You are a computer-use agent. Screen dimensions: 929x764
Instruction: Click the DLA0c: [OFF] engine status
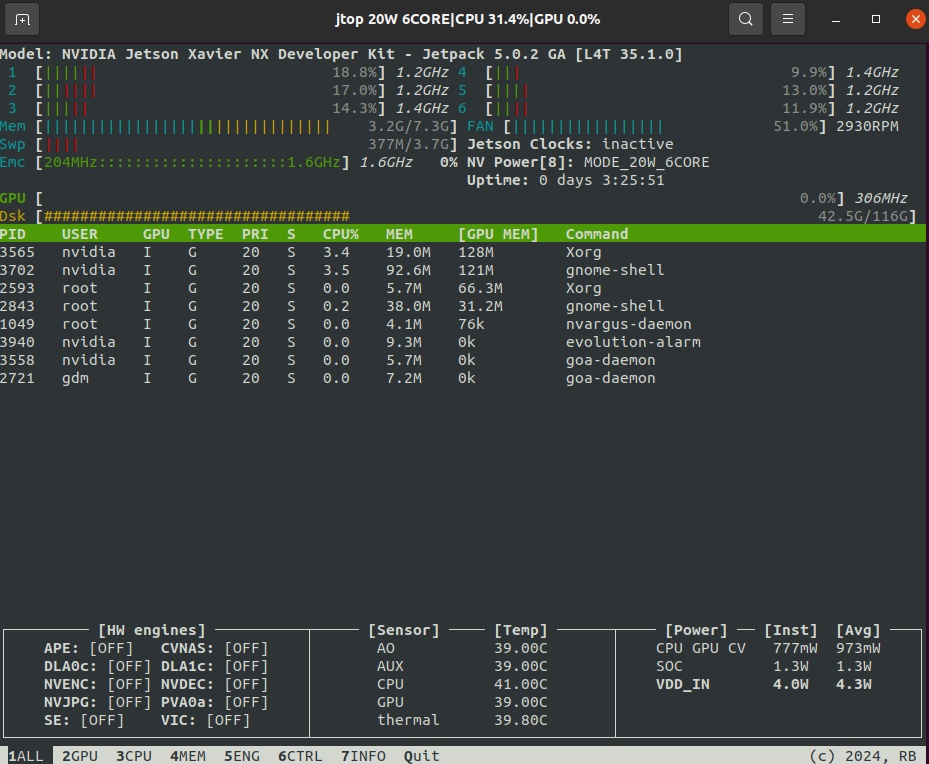[x=98, y=666]
